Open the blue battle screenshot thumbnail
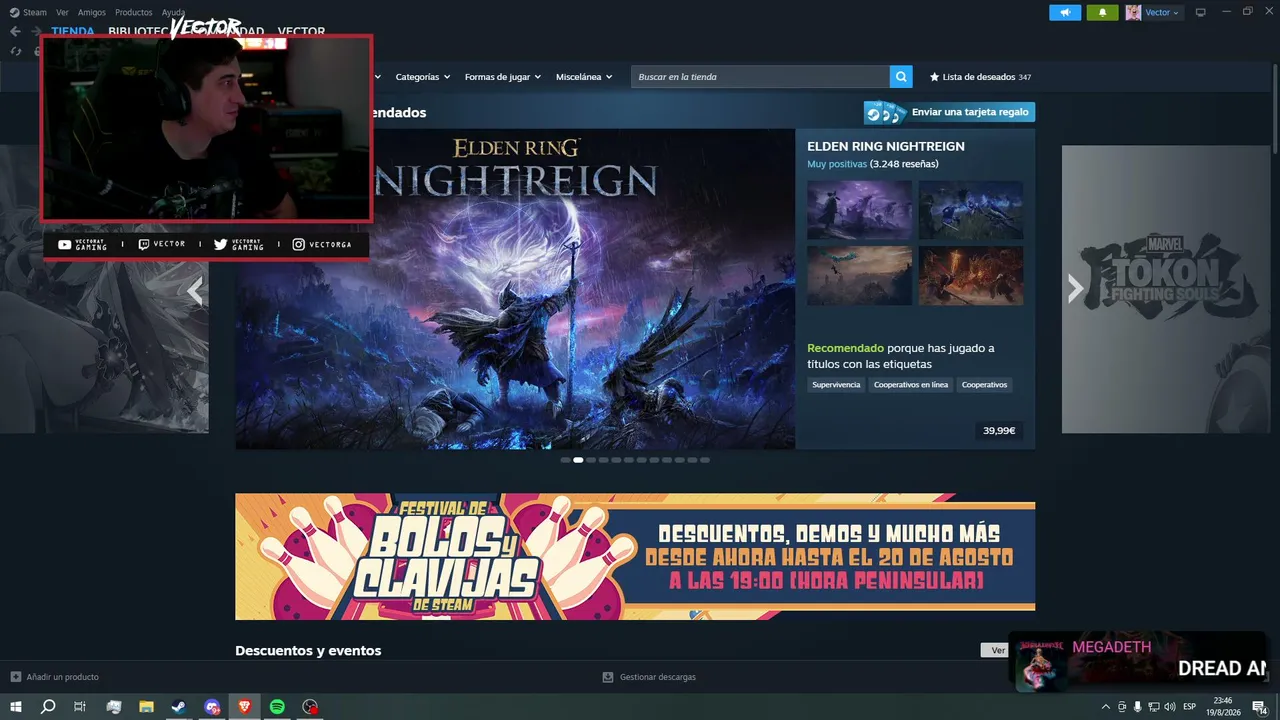The width and height of the screenshot is (1280, 720). 971,210
